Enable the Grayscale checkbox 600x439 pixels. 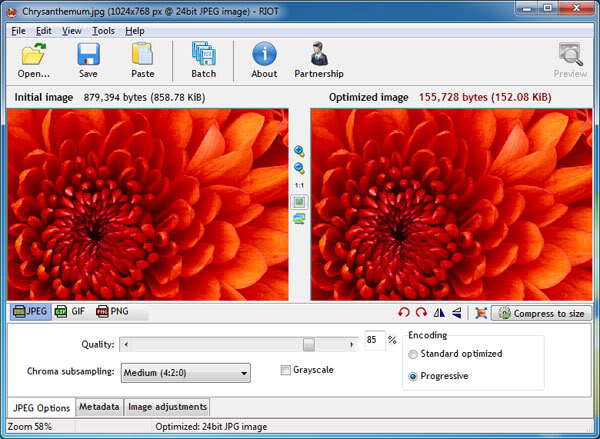pyautogui.click(x=286, y=370)
